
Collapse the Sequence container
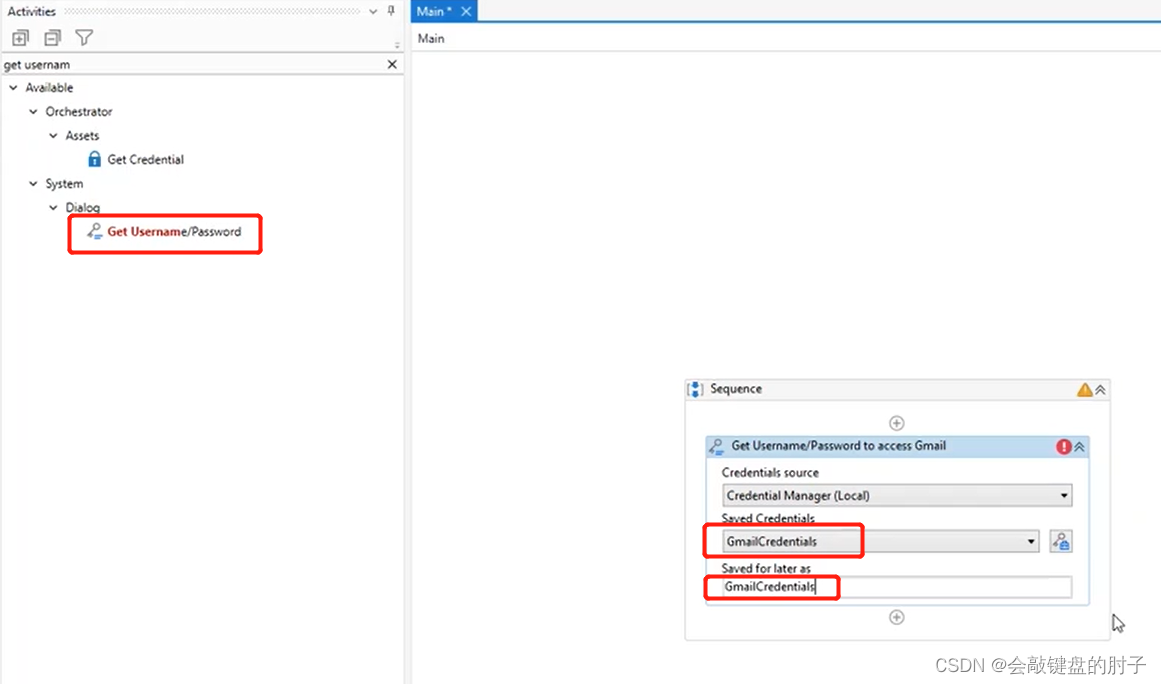pos(1100,390)
